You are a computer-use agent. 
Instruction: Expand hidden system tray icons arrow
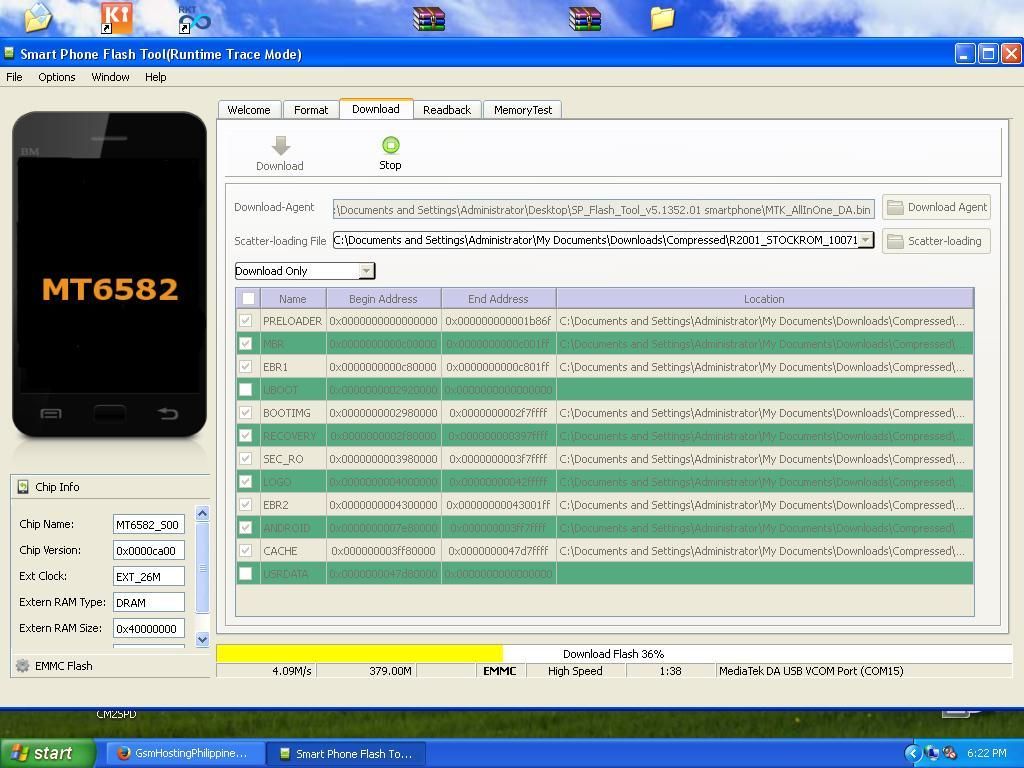pyautogui.click(x=912, y=753)
